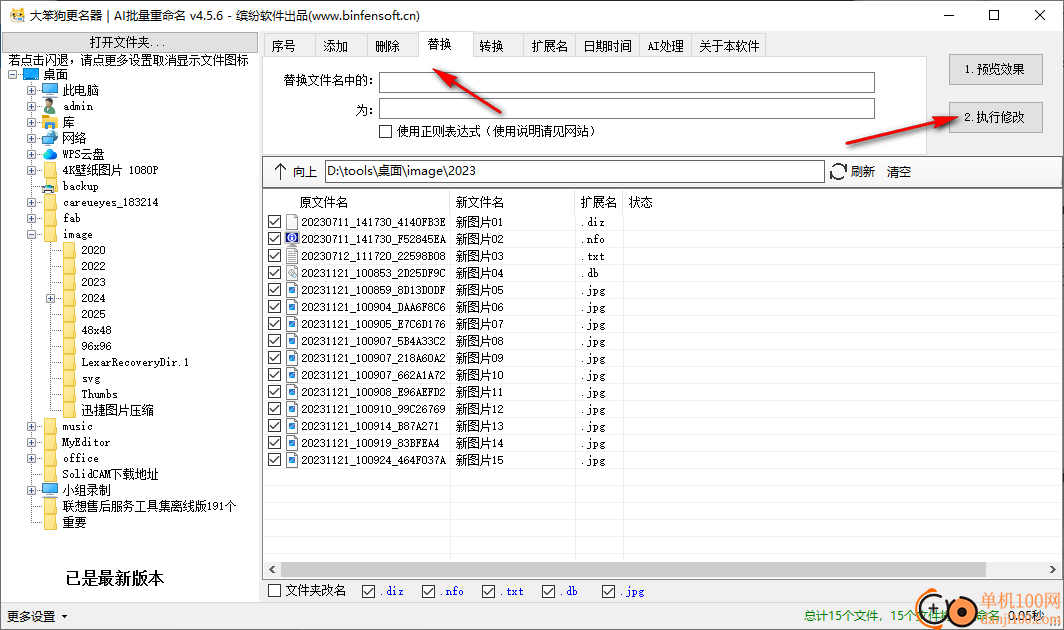
Task: Click the 重要 folder icon
Action: tap(50, 522)
